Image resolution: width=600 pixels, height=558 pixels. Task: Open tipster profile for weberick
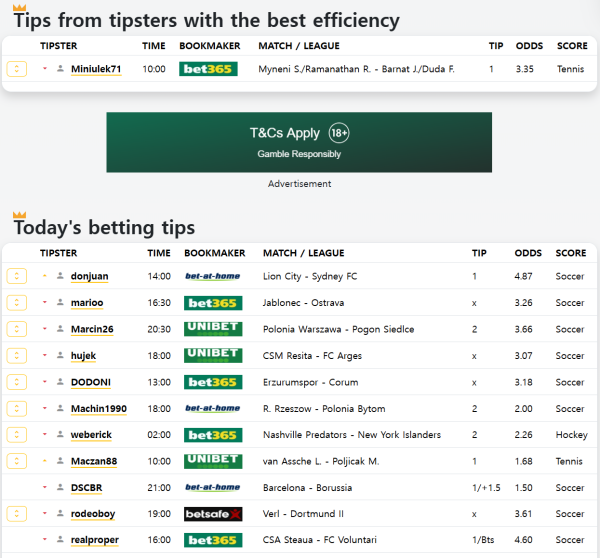point(92,435)
